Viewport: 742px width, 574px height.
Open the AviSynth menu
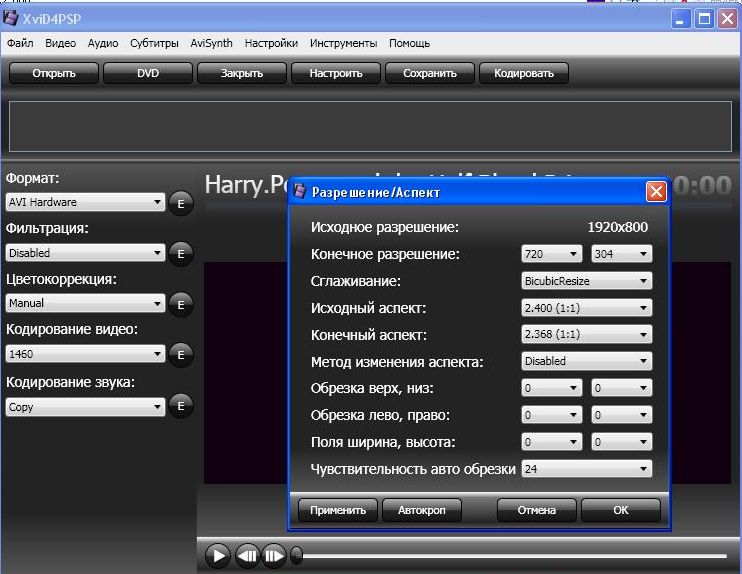click(x=211, y=43)
